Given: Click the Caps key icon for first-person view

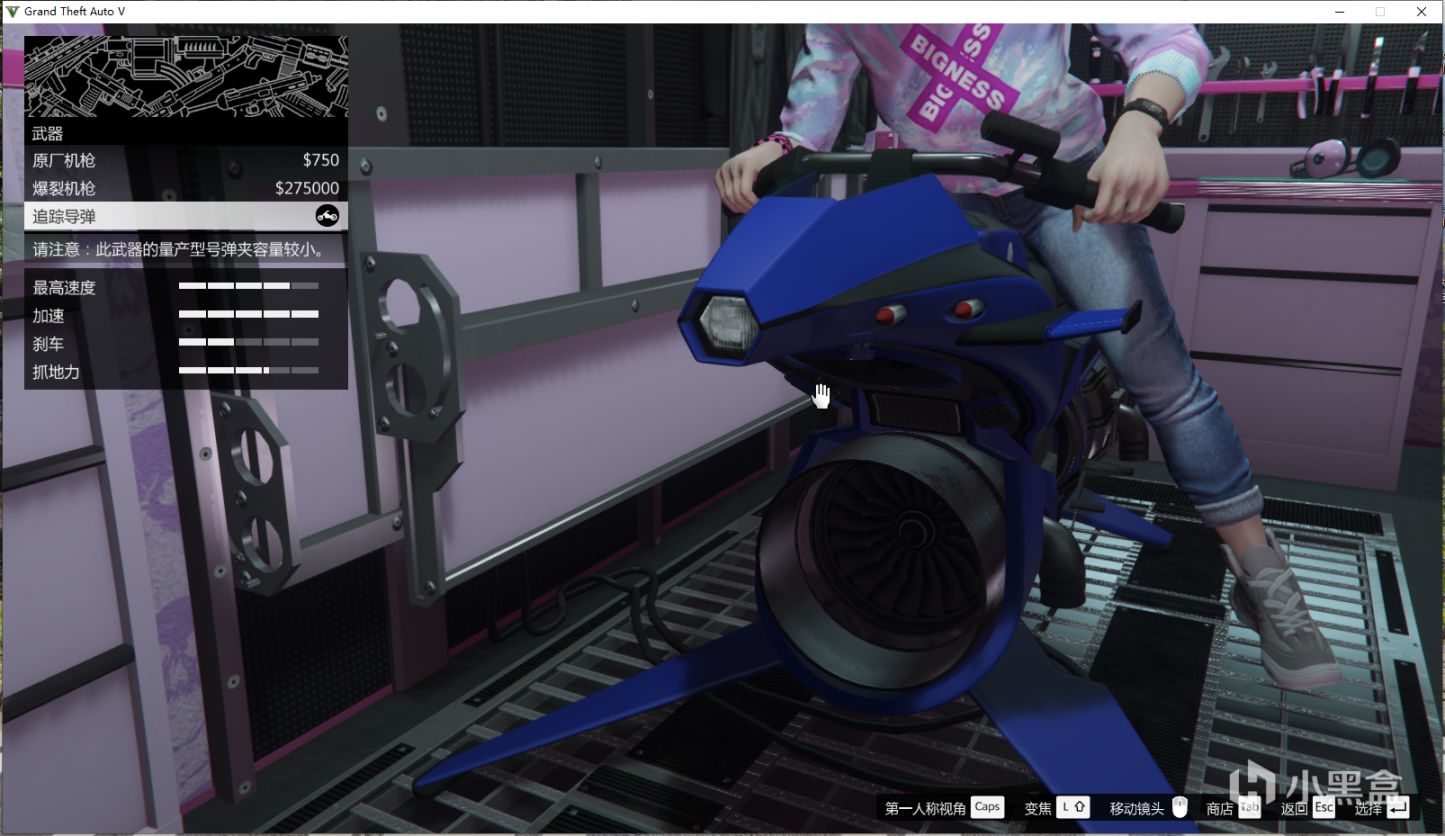Looking at the screenshot, I should pyautogui.click(x=987, y=807).
